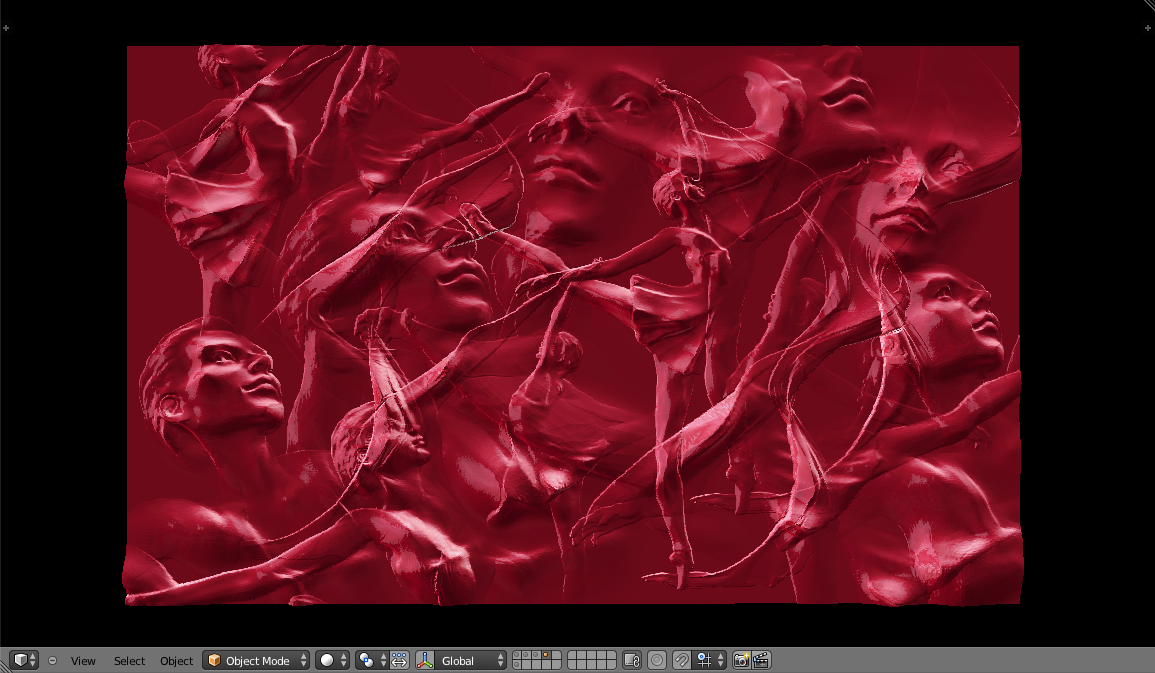
Task: Toggle the snap magnet
Action: point(682,660)
